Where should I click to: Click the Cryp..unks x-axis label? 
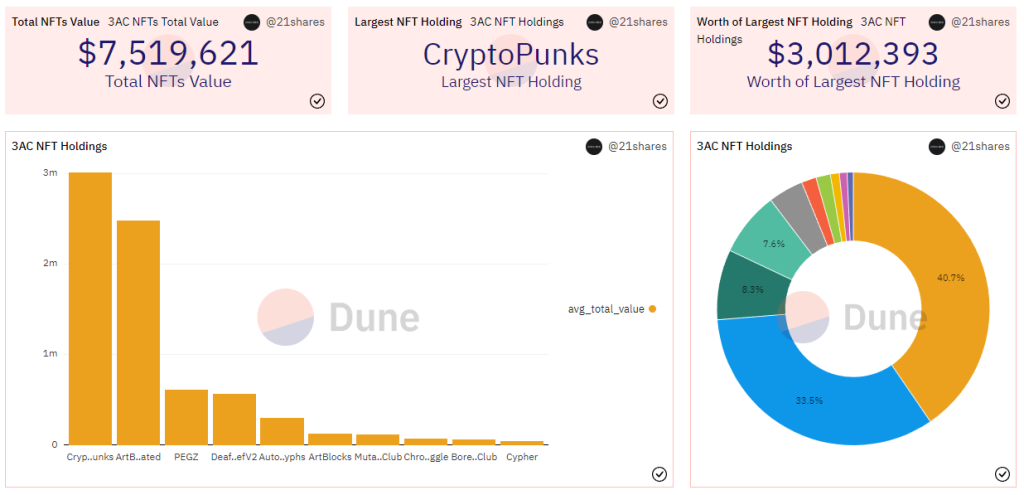[x=90, y=457]
